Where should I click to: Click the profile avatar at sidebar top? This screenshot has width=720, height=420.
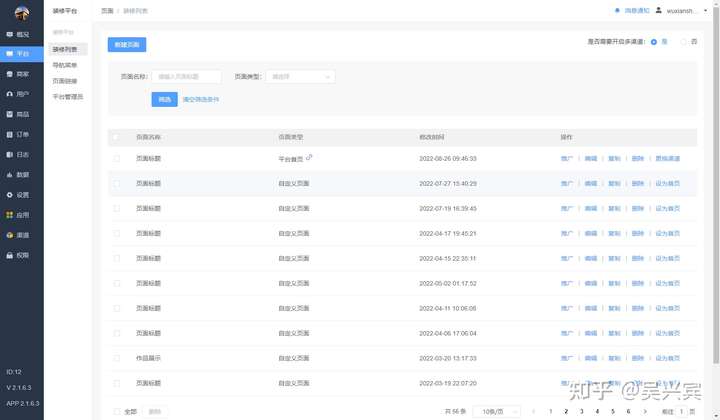(22, 13)
